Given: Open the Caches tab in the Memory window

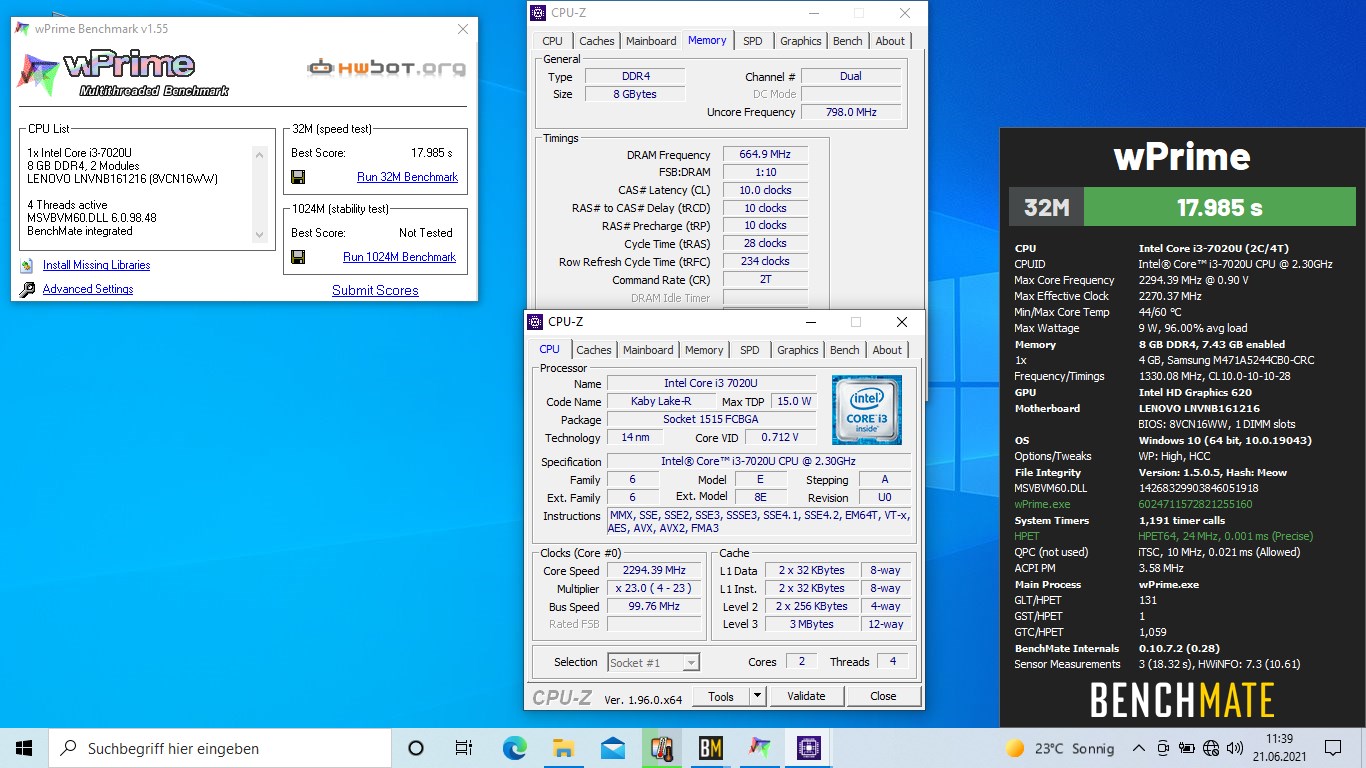Looking at the screenshot, I should point(597,41).
